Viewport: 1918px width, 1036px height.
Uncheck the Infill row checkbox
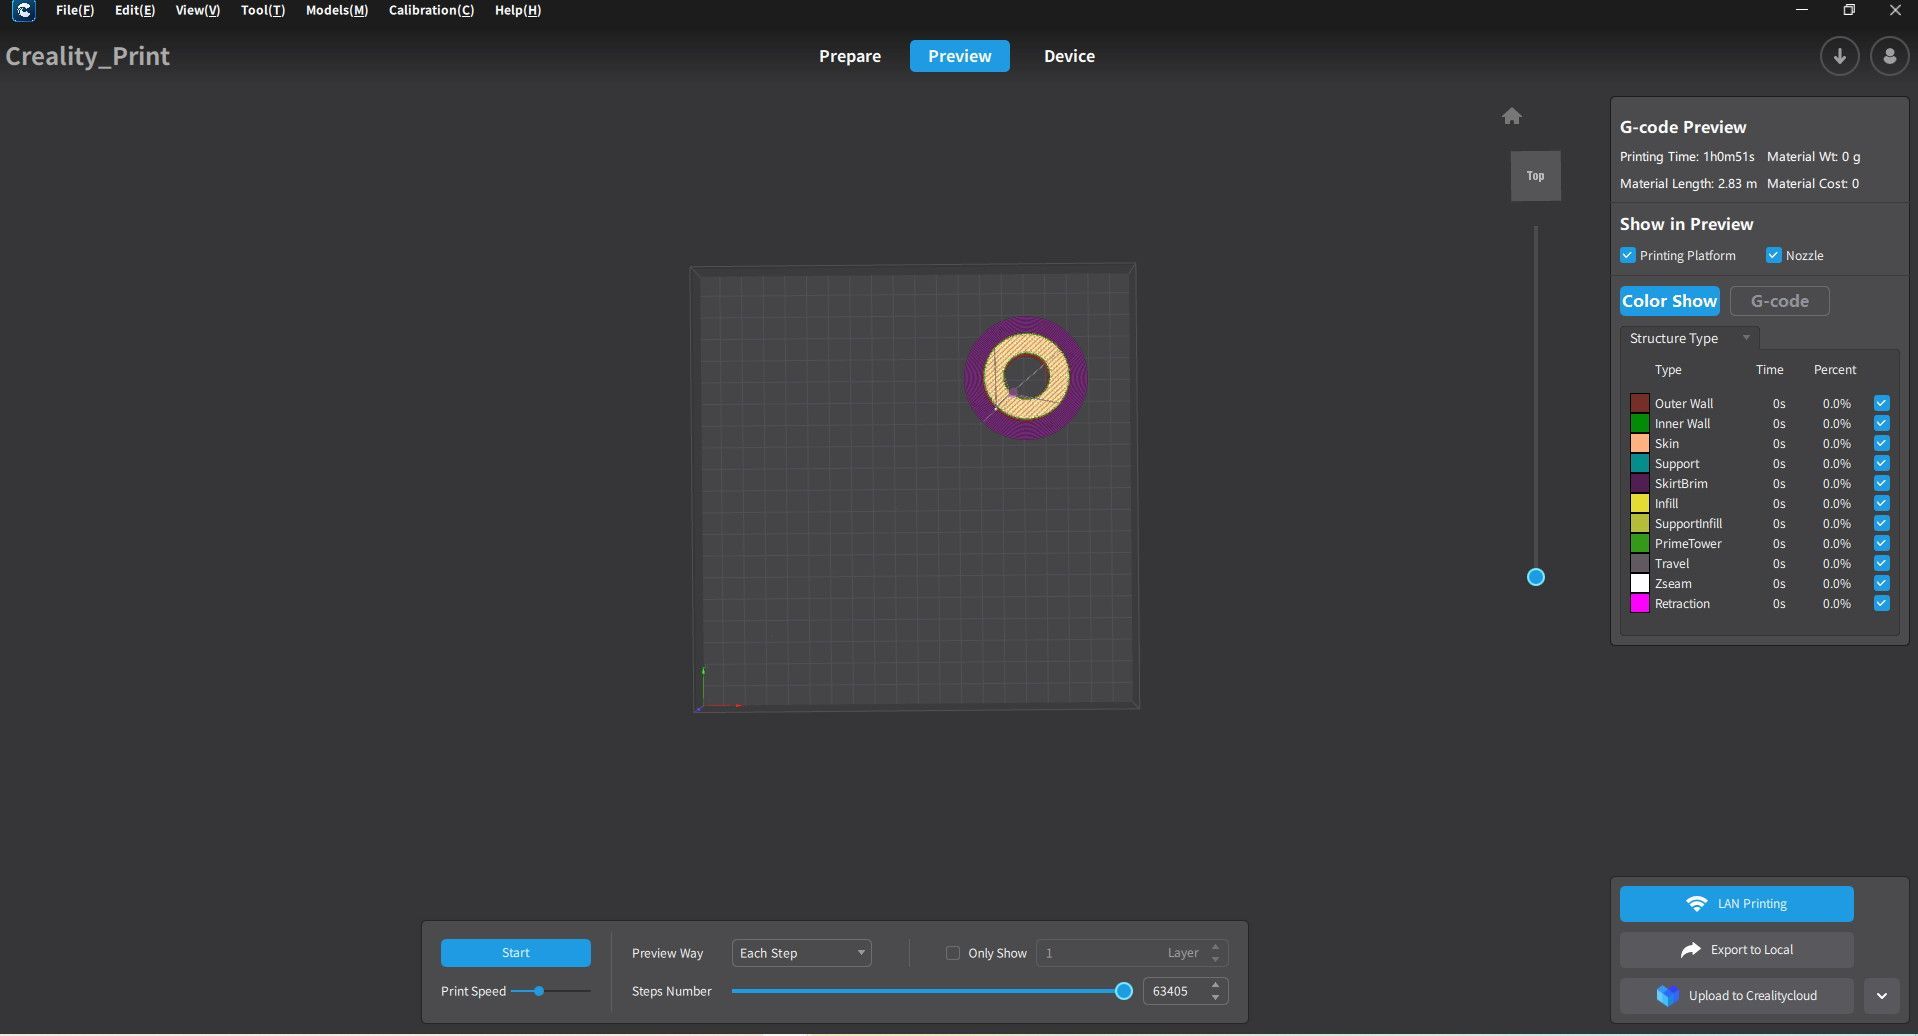tap(1881, 503)
